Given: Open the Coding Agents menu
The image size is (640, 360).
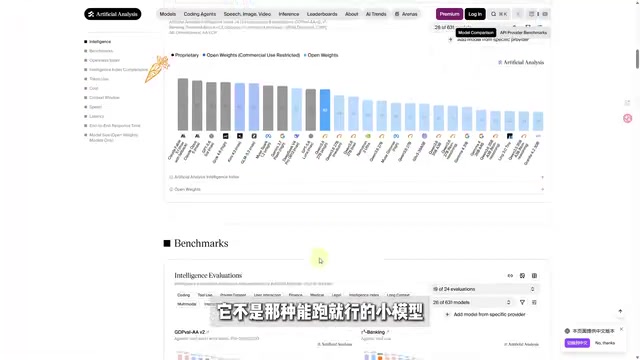Looking at the screenshot, I should (200, 14).
